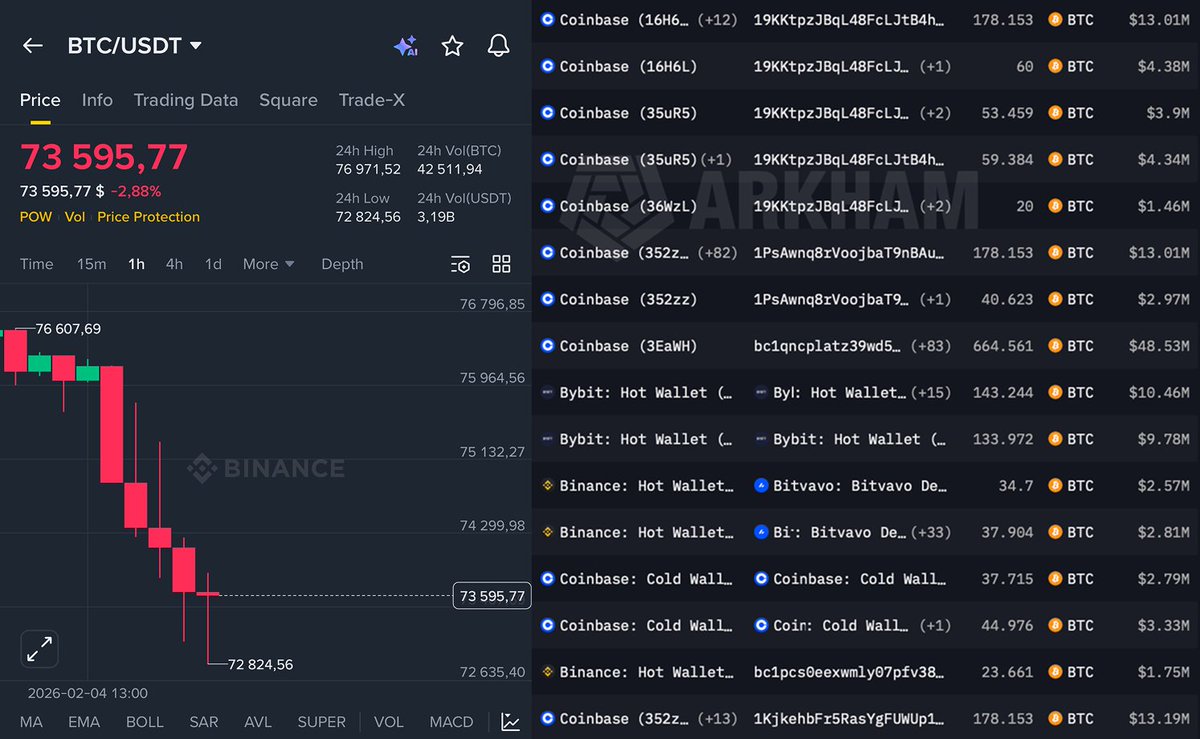Toggle the VOL indicator
This screenshot has height=739, width=1200.
coord(388,722)
